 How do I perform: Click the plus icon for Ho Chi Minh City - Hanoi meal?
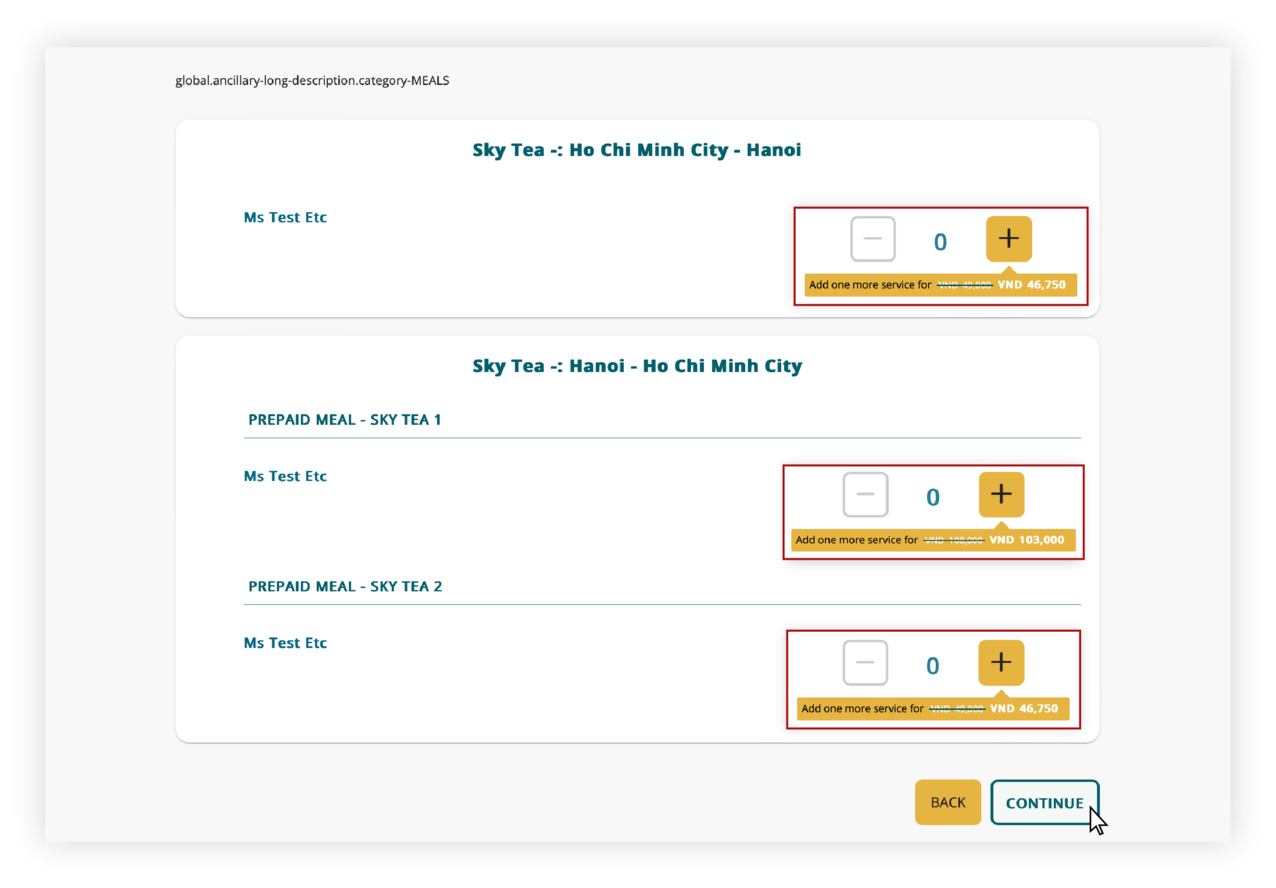click(1008, 239)
